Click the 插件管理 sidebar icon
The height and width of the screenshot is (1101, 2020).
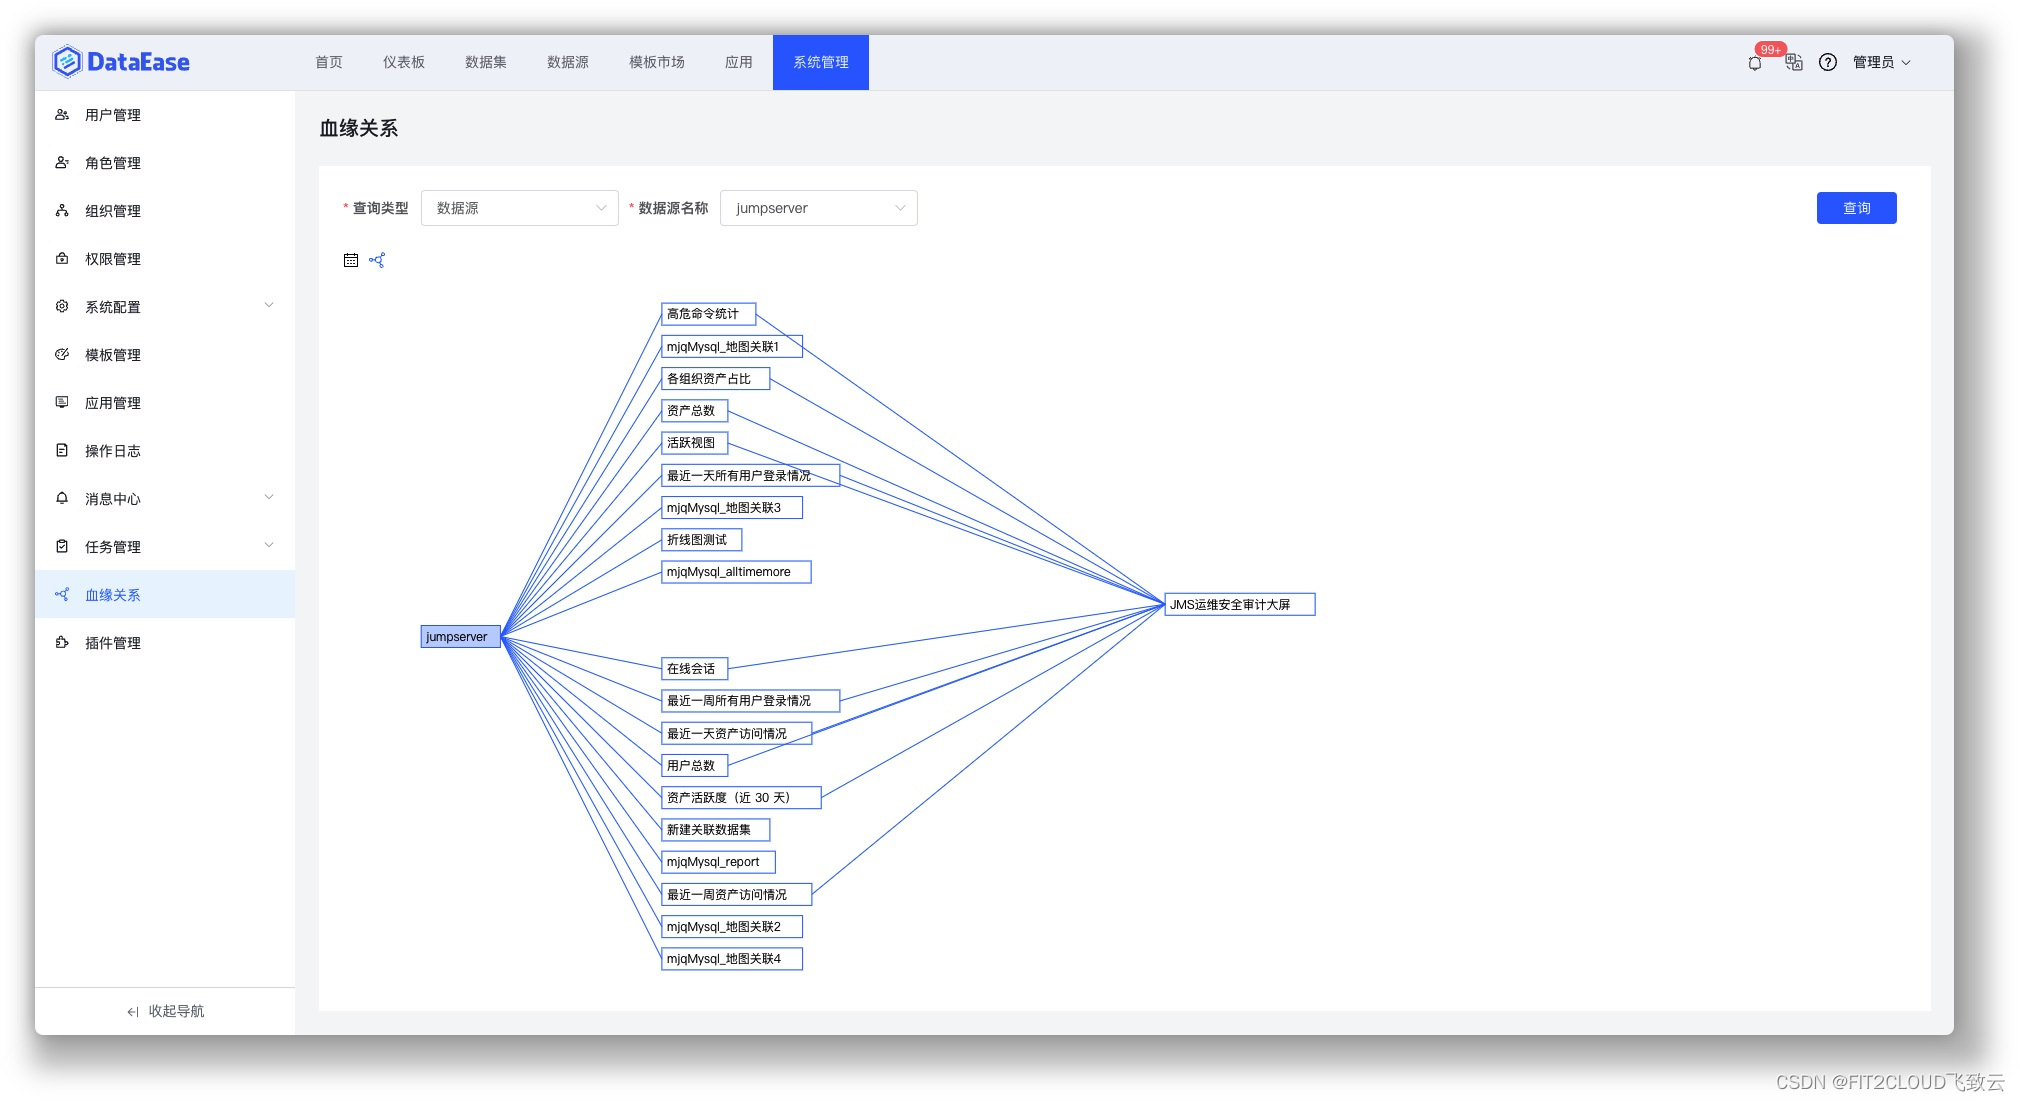coord(66,641)
